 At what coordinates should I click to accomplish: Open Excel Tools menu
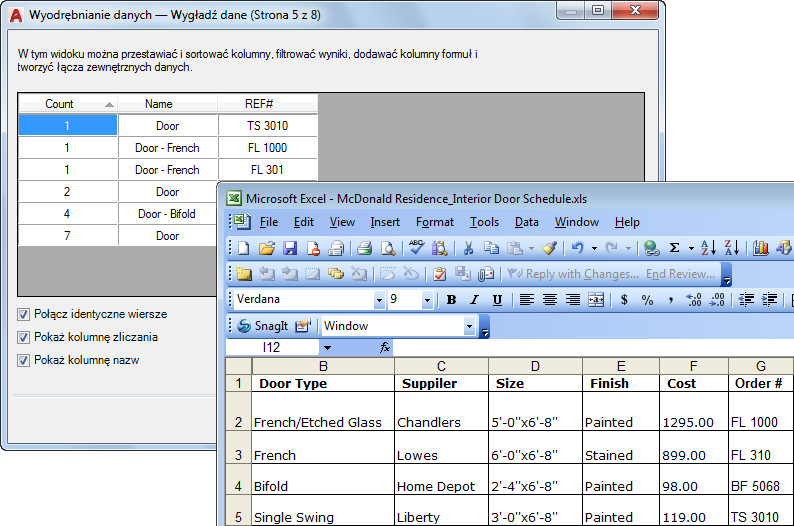(484, 222)
